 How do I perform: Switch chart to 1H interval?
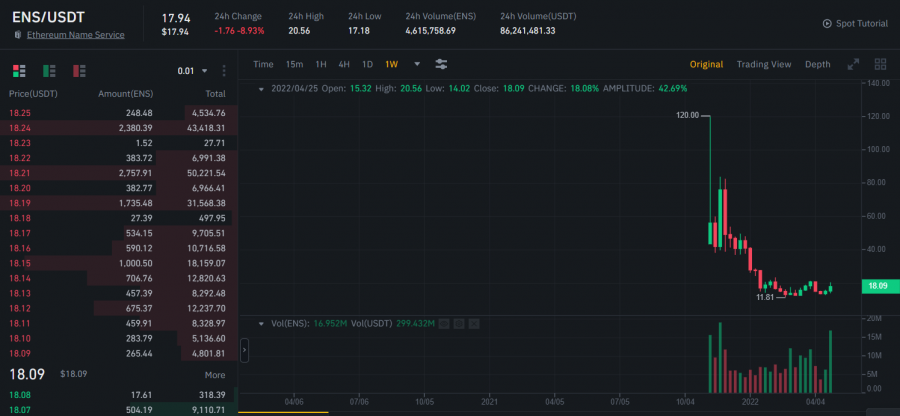click(321, 64)
